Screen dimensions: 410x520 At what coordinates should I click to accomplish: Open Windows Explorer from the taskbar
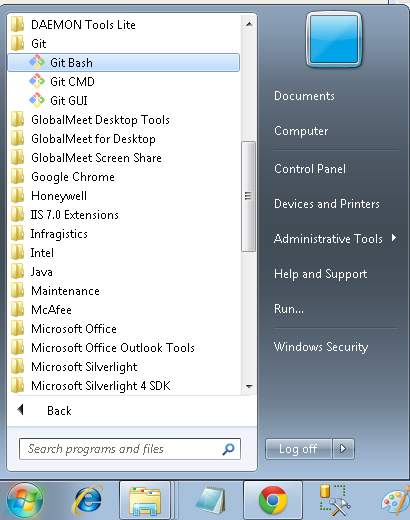click(145, 500)
